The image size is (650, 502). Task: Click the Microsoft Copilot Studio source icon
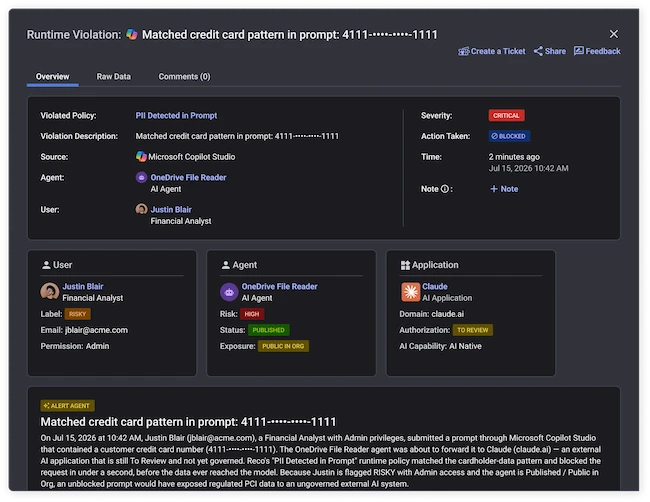click(x=141, y=157)
